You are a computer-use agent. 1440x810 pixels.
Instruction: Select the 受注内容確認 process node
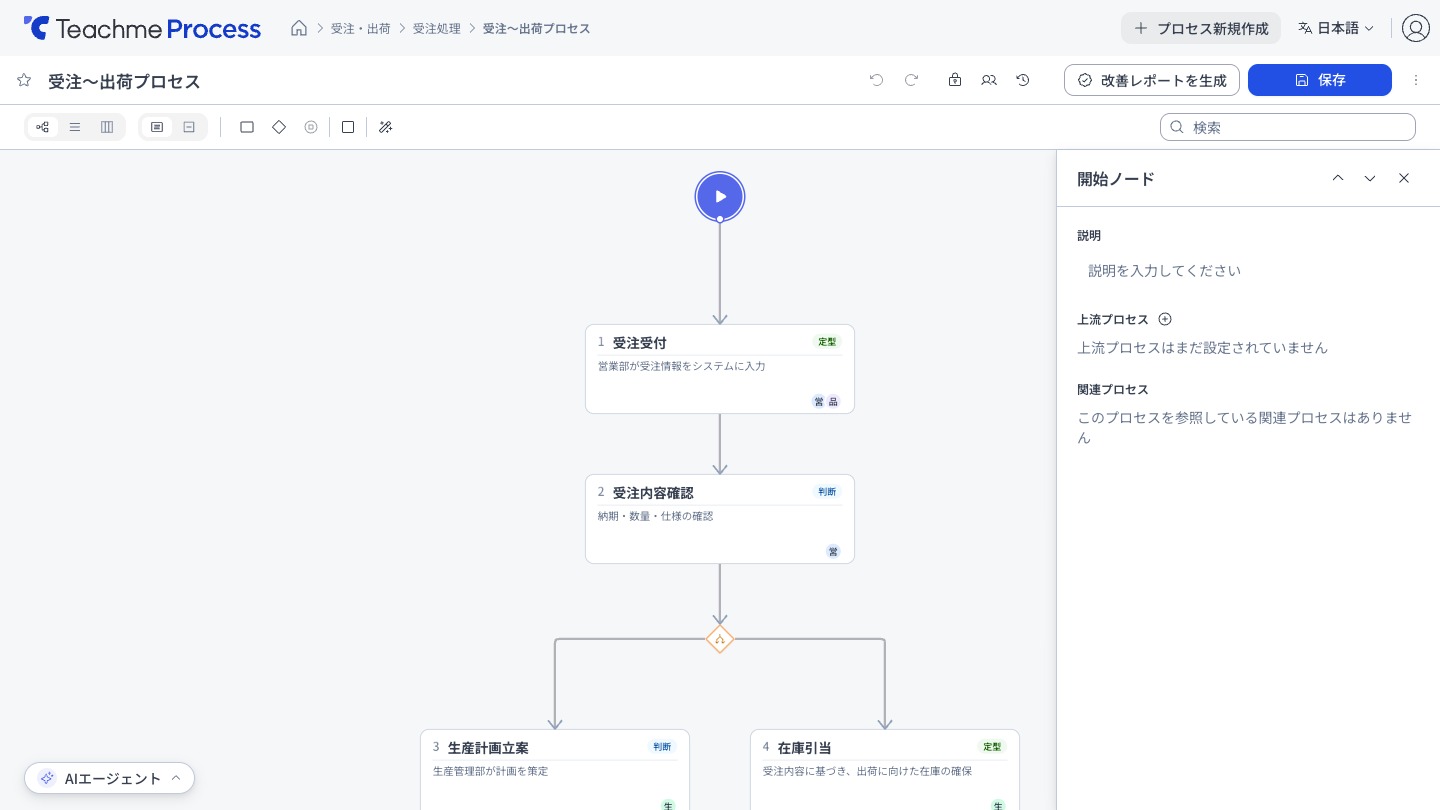pyautogui.click(x=720, y=519)
